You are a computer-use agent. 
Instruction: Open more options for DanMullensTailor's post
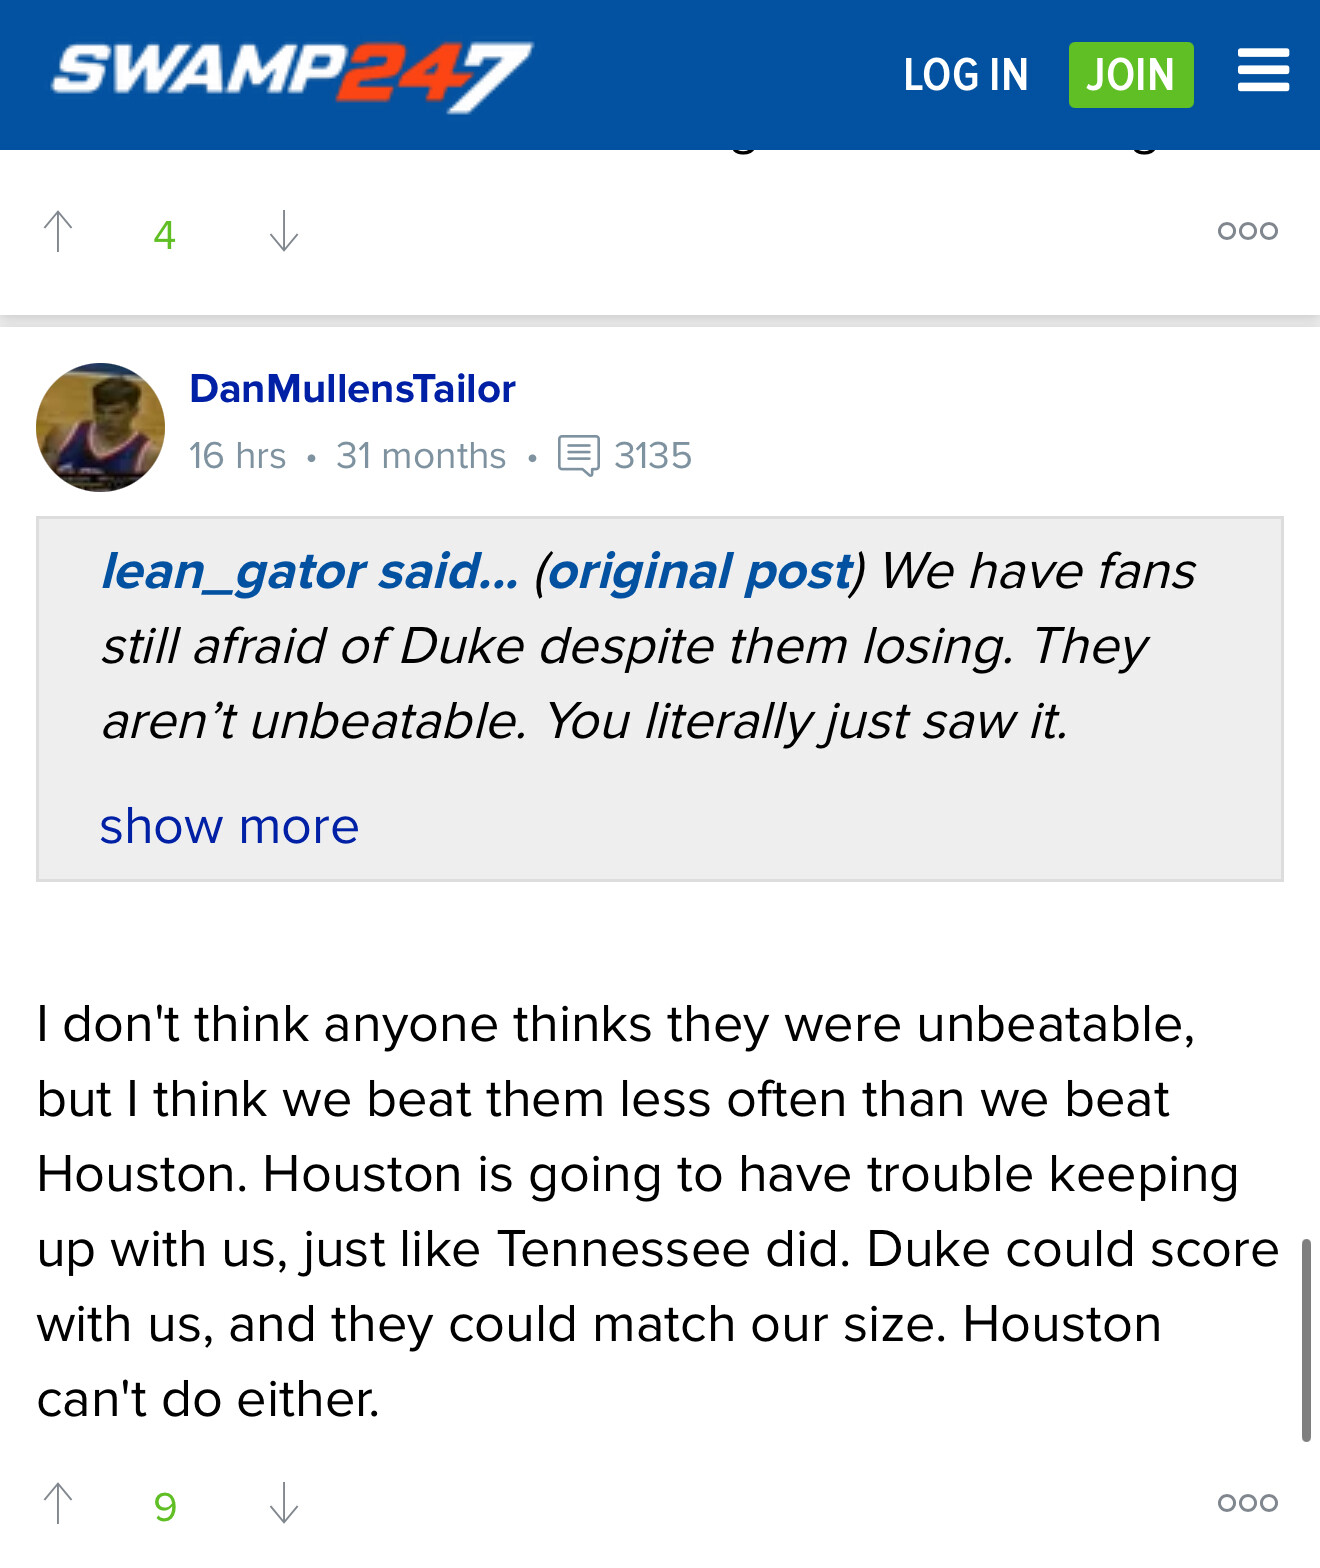(x=1247, y=1503)
